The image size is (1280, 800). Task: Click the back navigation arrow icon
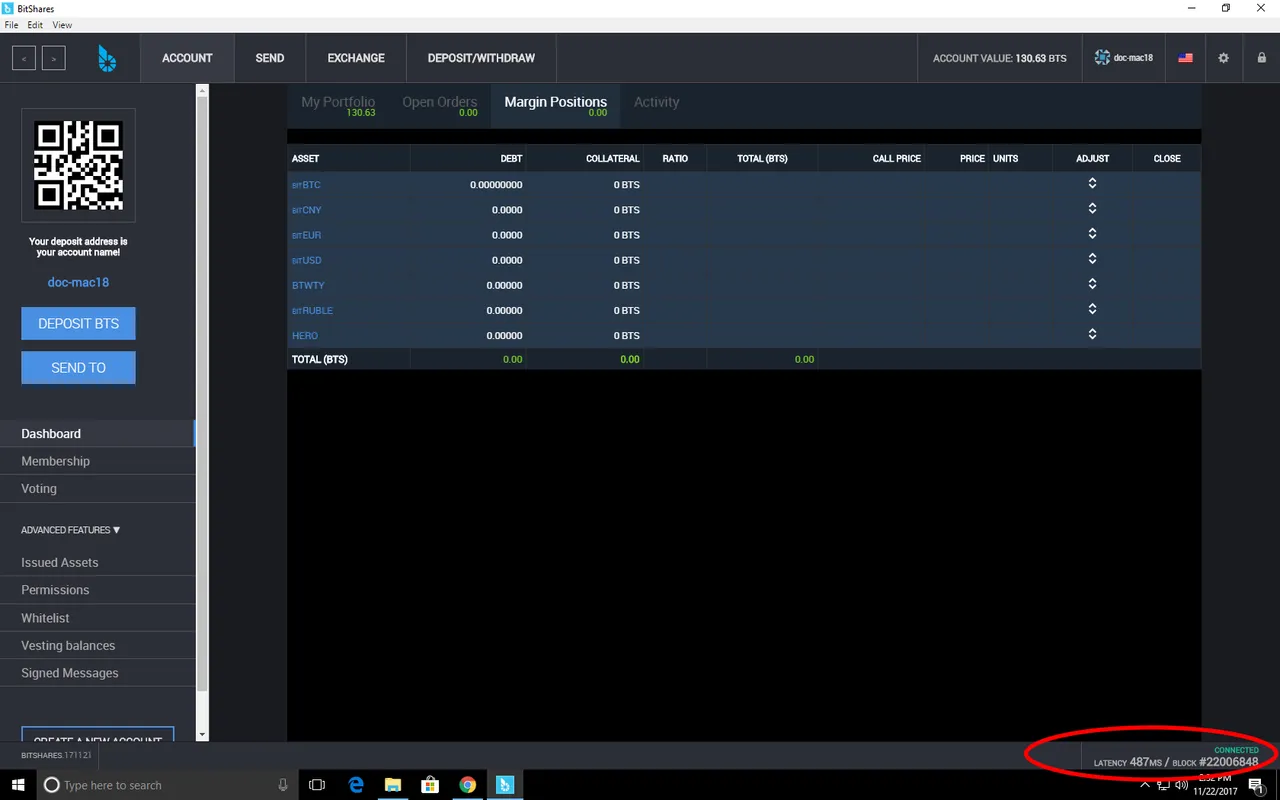pyautogui.click(x=24, y=58)
